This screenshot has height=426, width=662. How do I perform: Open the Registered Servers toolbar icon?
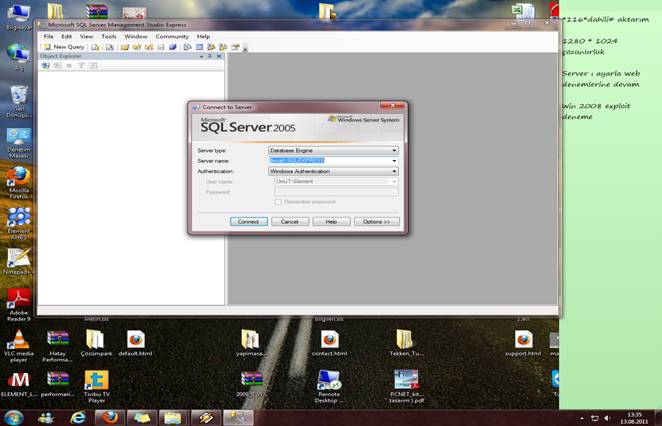[x=187, y=47]
